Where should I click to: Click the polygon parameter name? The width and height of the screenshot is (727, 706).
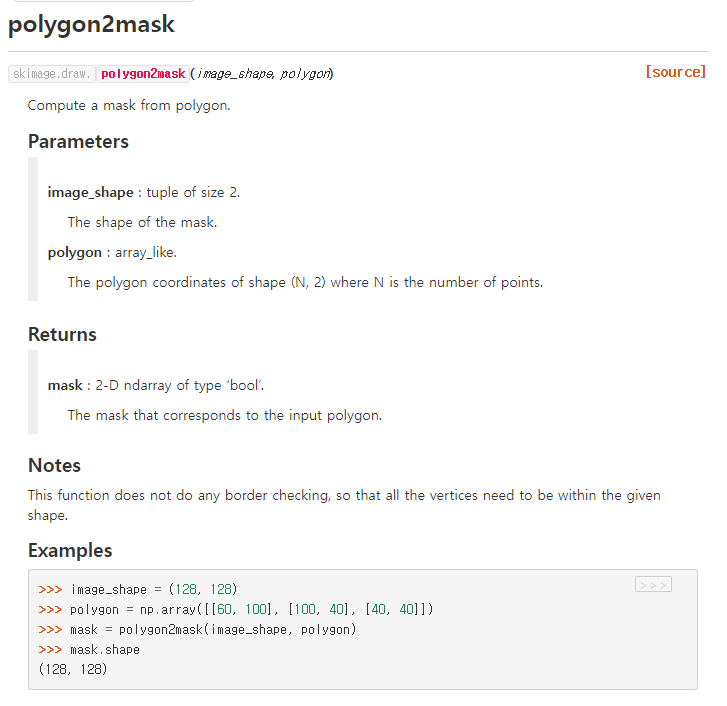75,253
